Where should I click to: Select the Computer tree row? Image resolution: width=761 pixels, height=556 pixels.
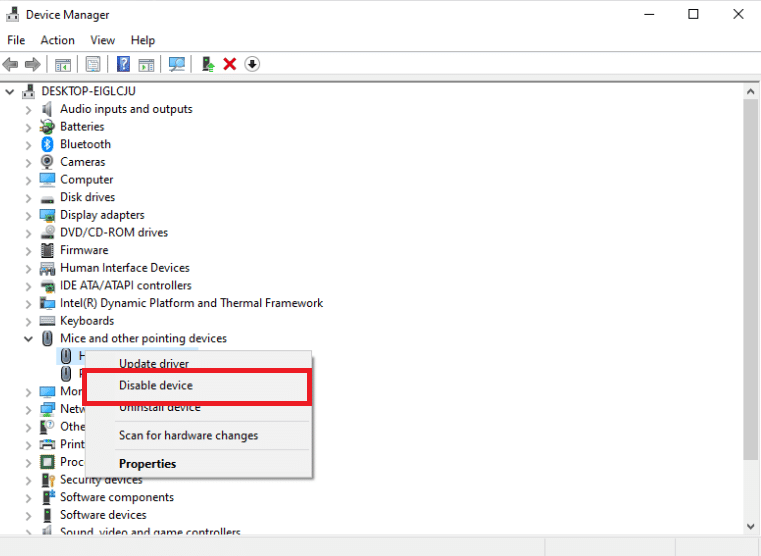[86, 180]
